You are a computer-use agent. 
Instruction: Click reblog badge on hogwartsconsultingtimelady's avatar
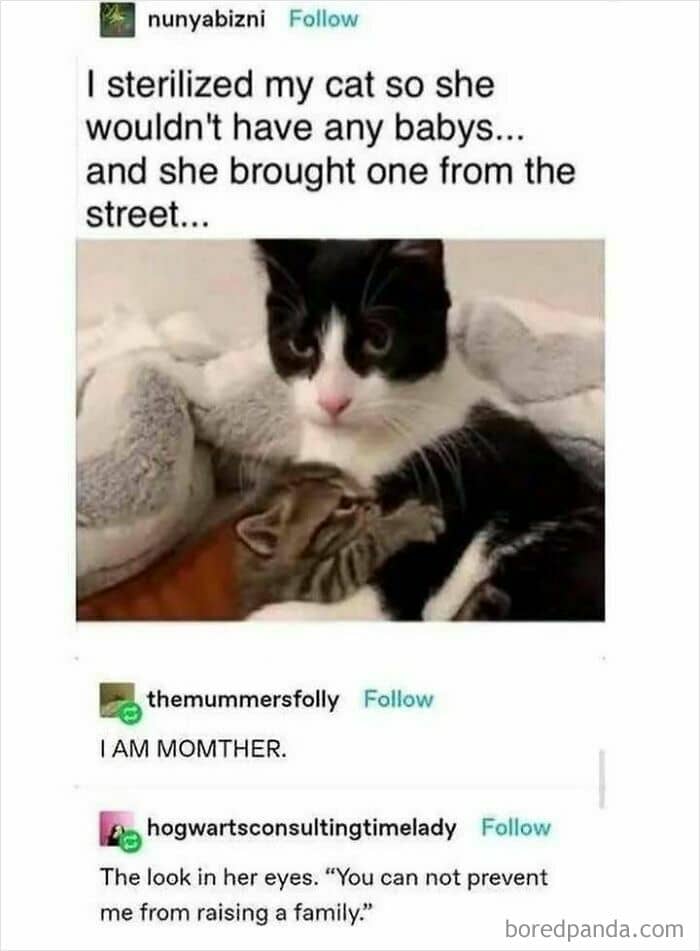[128, 842]
